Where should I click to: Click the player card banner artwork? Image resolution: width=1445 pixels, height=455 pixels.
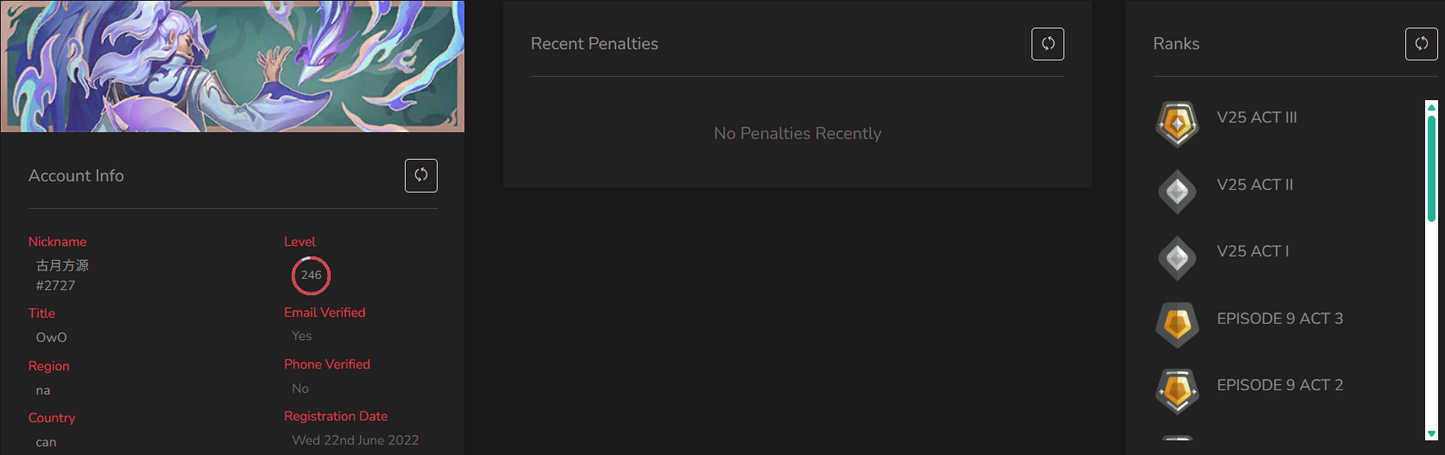(x=232, y=66)
